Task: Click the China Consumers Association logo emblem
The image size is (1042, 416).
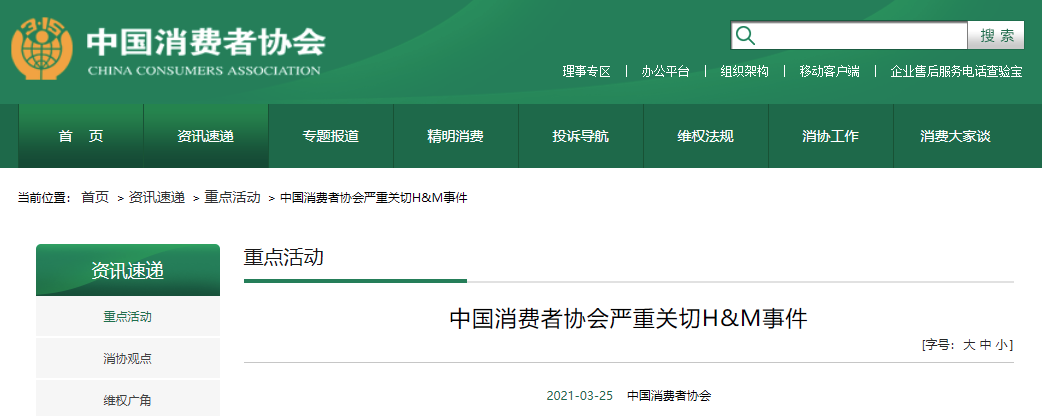Action: pos(42,48)
